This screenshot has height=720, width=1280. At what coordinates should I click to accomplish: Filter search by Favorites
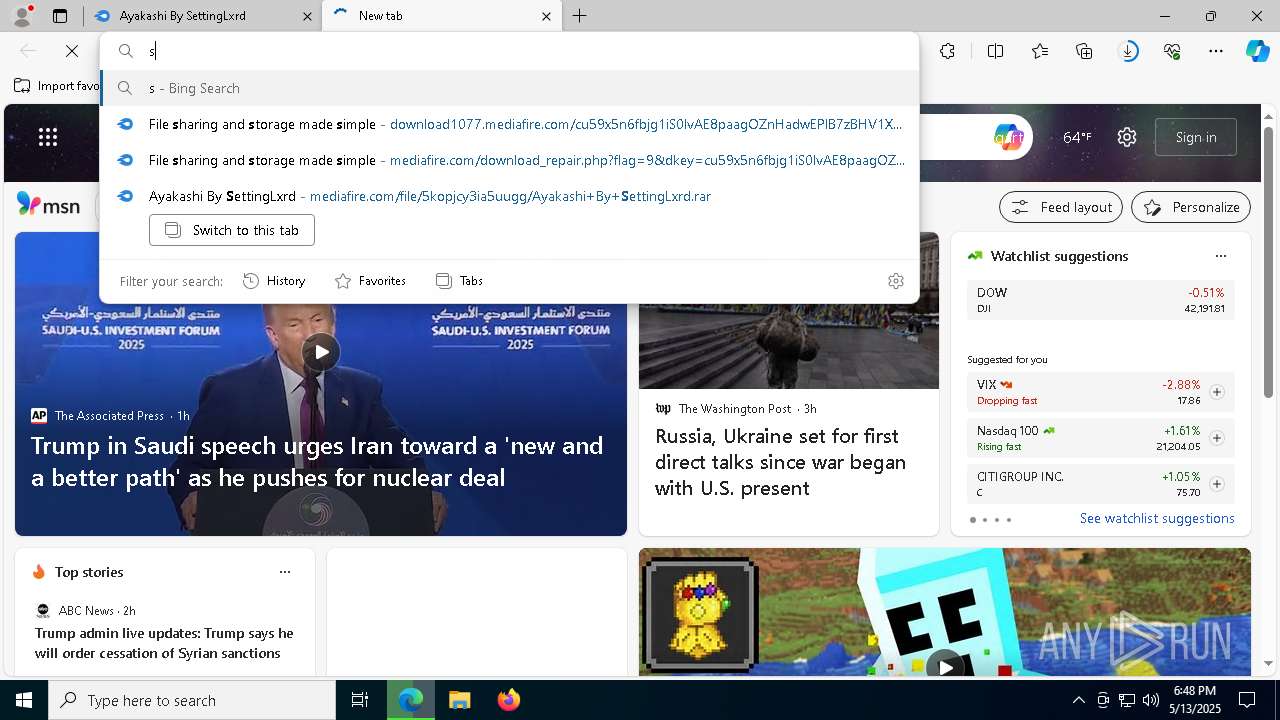(x=370, y=281)
